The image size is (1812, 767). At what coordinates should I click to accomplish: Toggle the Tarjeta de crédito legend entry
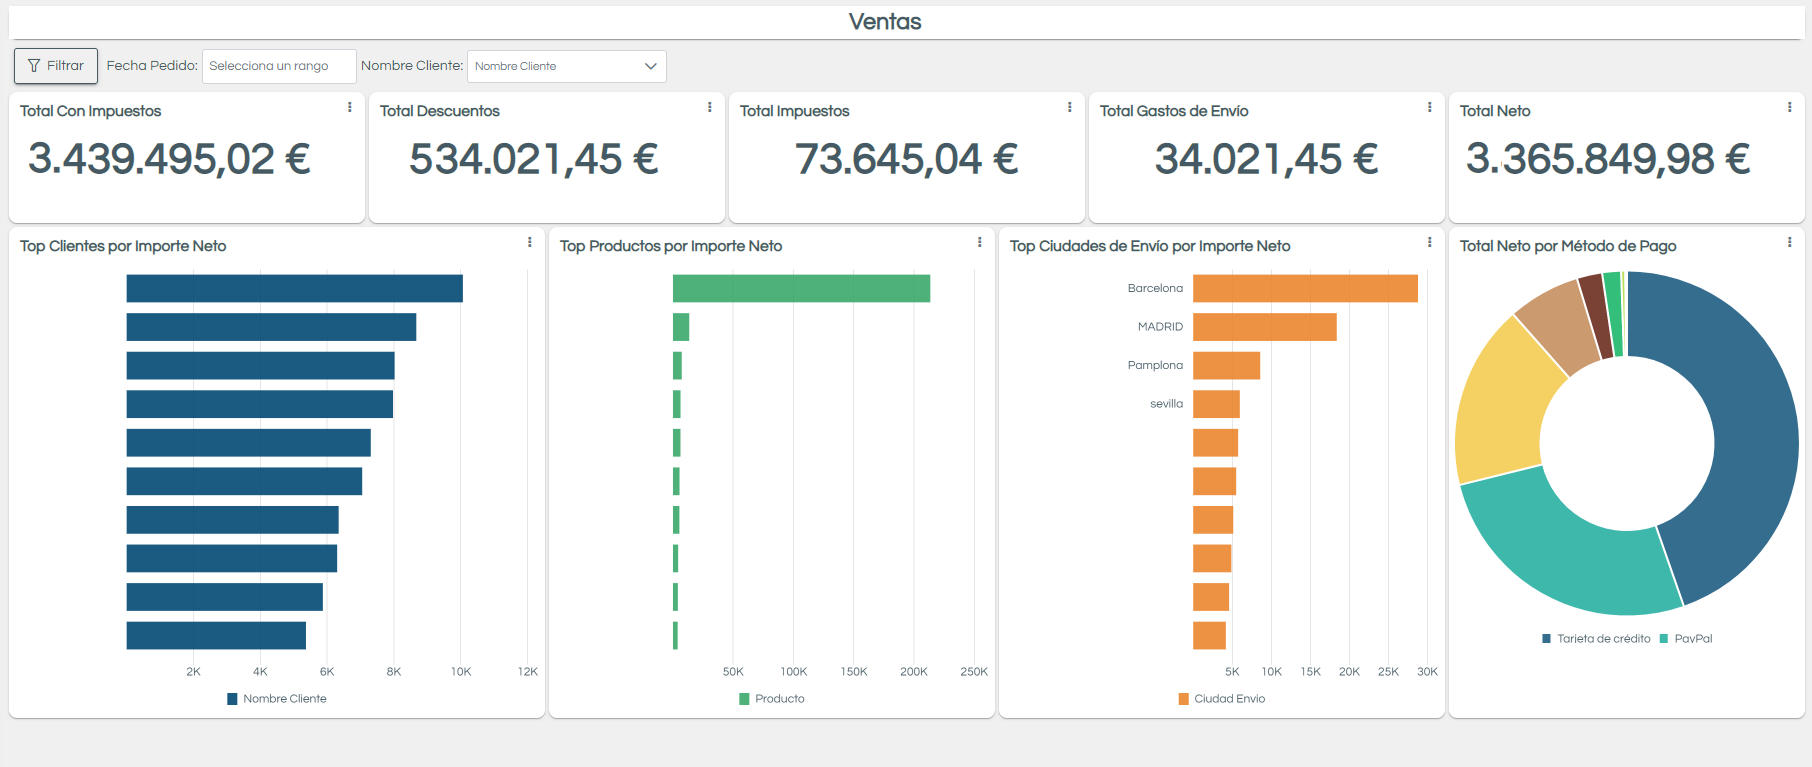[1596, 639]
